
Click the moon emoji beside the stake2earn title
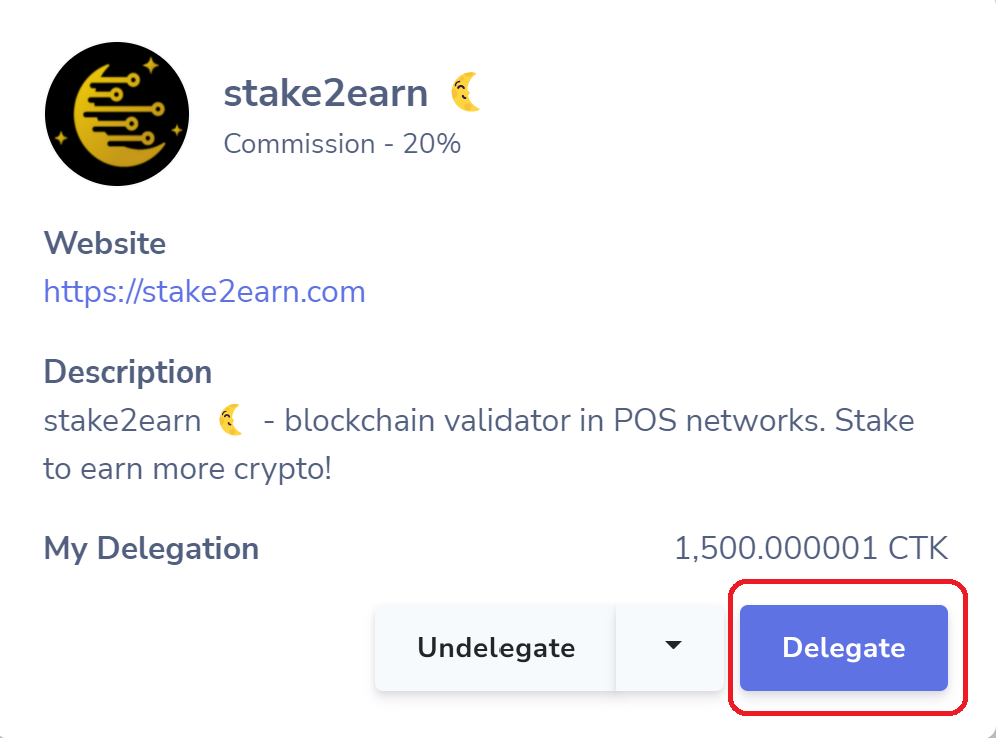466,93
